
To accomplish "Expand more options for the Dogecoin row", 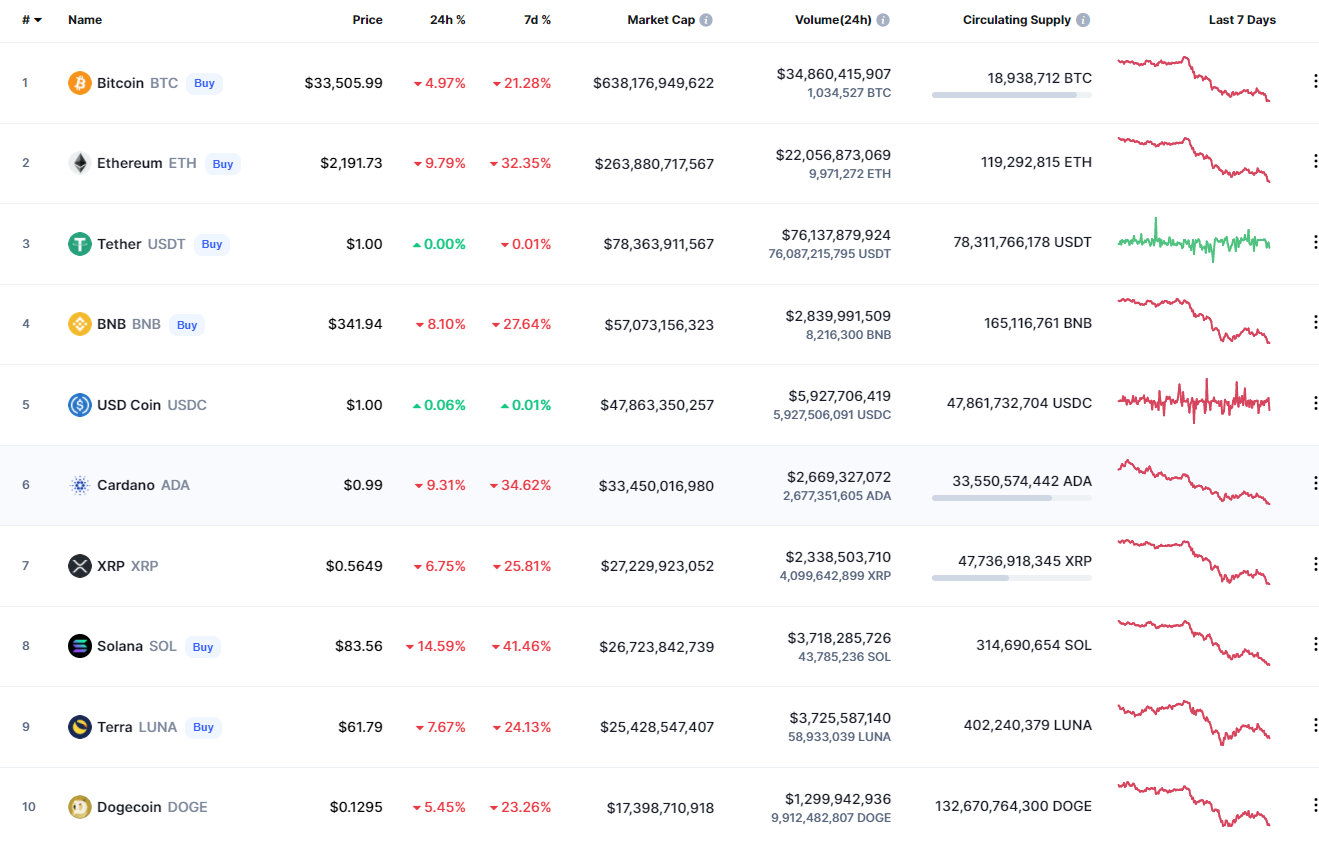I will point(1315,805).
